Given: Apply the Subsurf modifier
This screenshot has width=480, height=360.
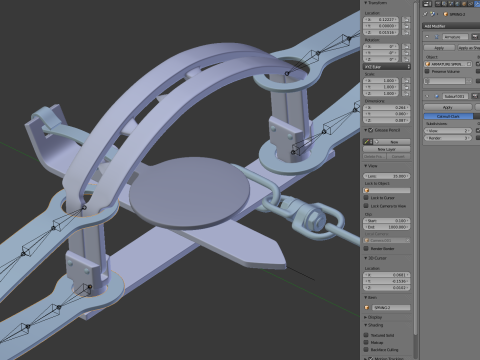Looking at the screenshot, I should click(x=448, y=107).
